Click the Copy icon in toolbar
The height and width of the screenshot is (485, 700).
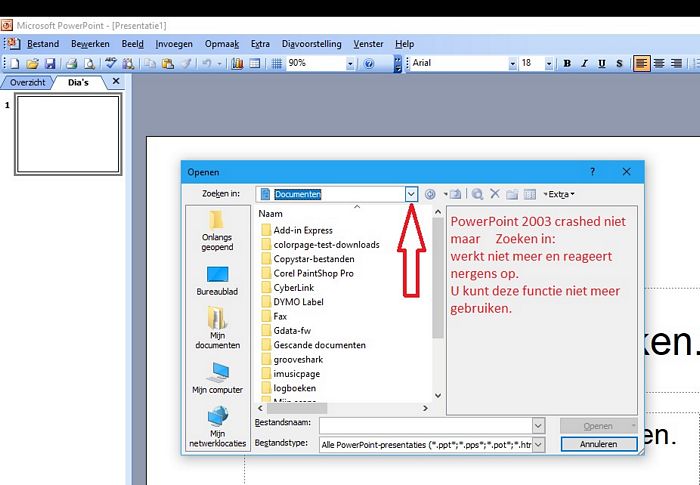(x=150, y=63)
